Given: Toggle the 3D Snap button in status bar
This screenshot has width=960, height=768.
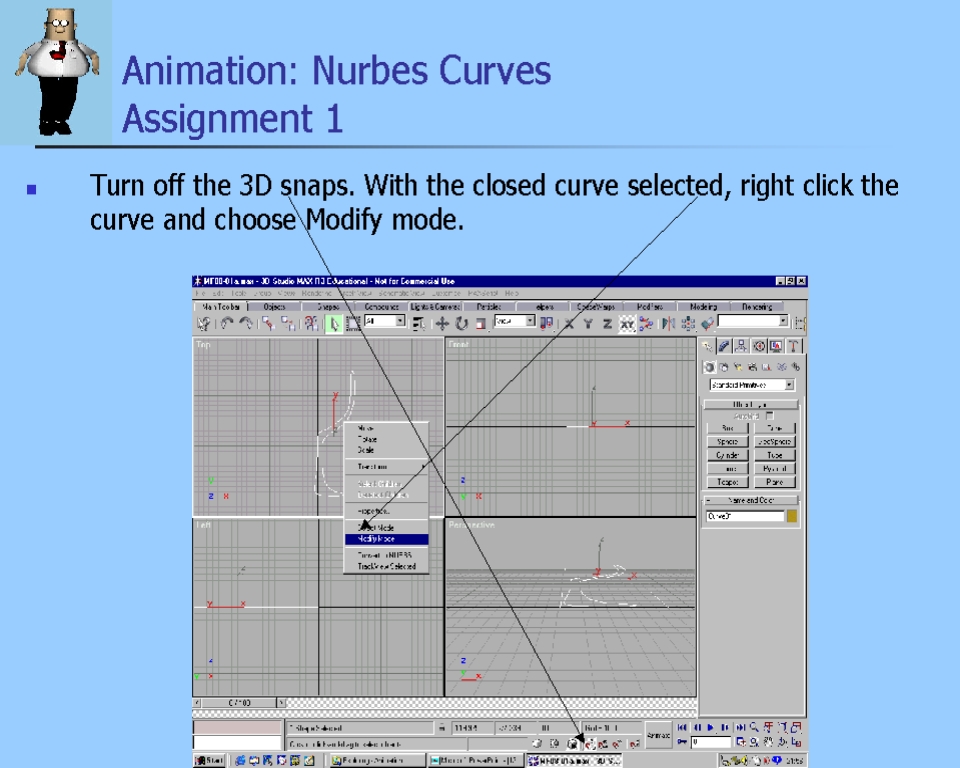Looking at the screenshot, I should point(590,744).
